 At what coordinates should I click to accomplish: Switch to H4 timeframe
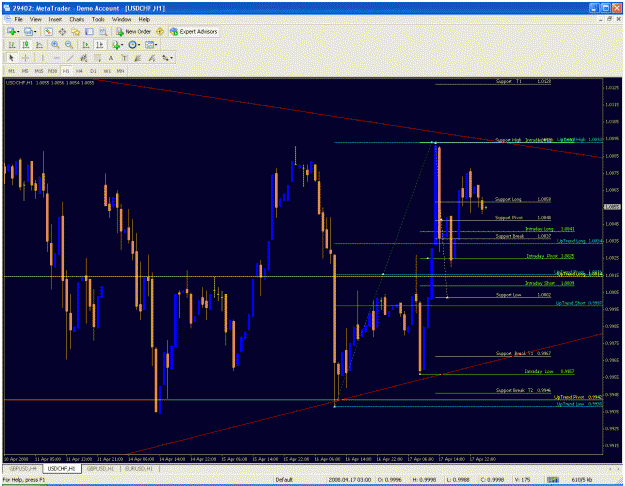pyautogui.click(x=79, y=71)
